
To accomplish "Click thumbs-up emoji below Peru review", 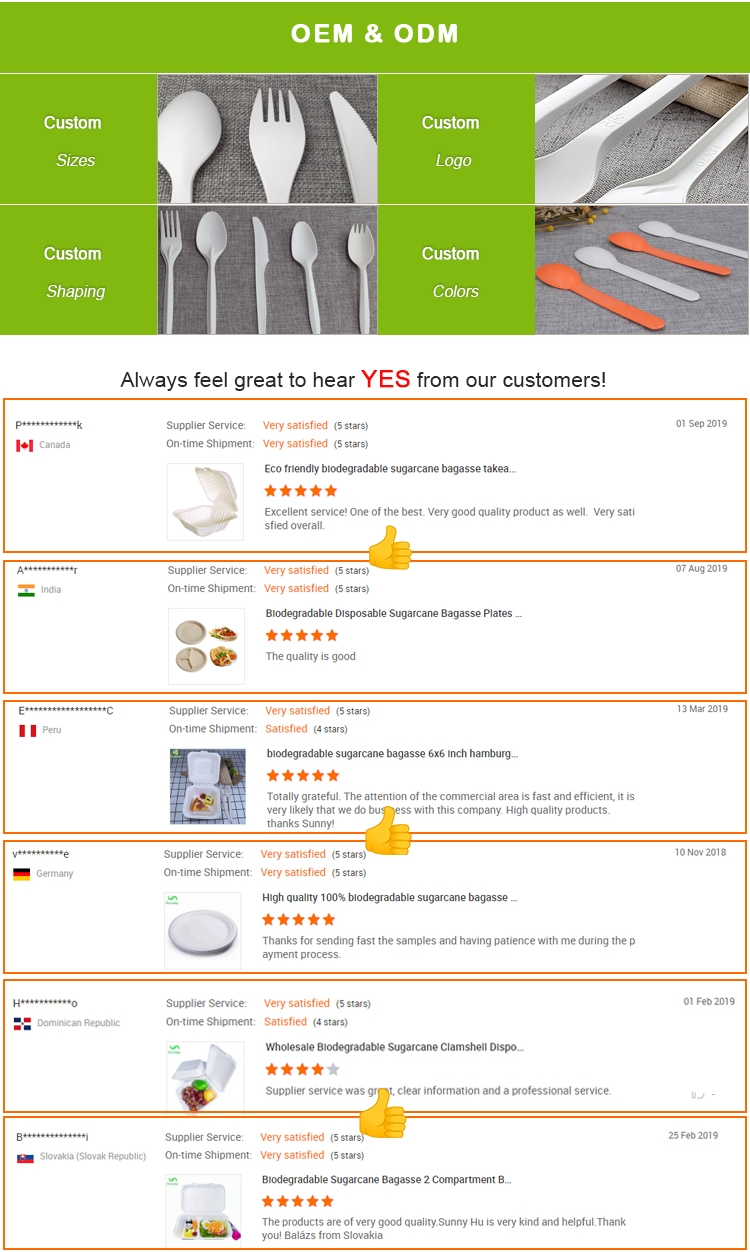I will (x=387, y=832).
